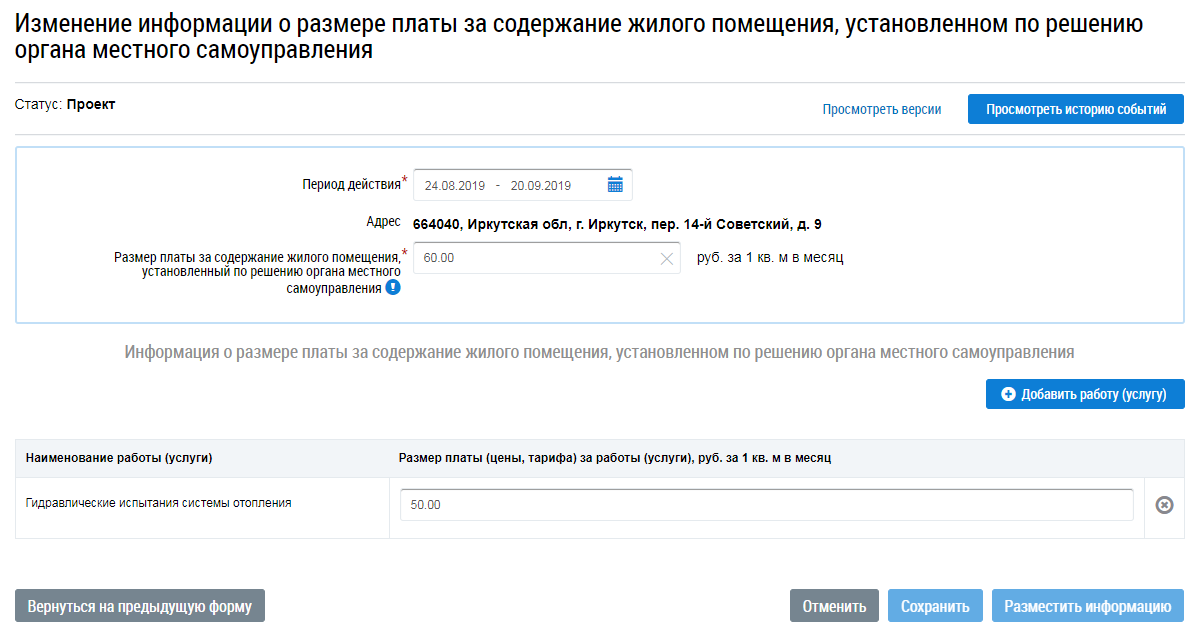This screenshot has width=1196, height=635.
Task: Click the Размер платы (цены, тарифа) column header
Action: [615, 458]
